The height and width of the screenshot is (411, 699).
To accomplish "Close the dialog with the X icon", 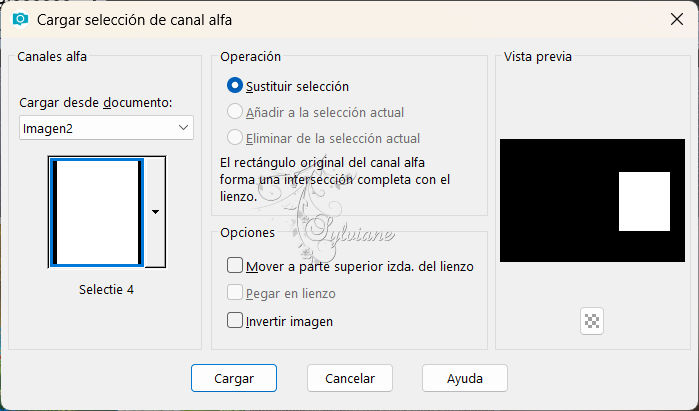I will pos(677,19).
